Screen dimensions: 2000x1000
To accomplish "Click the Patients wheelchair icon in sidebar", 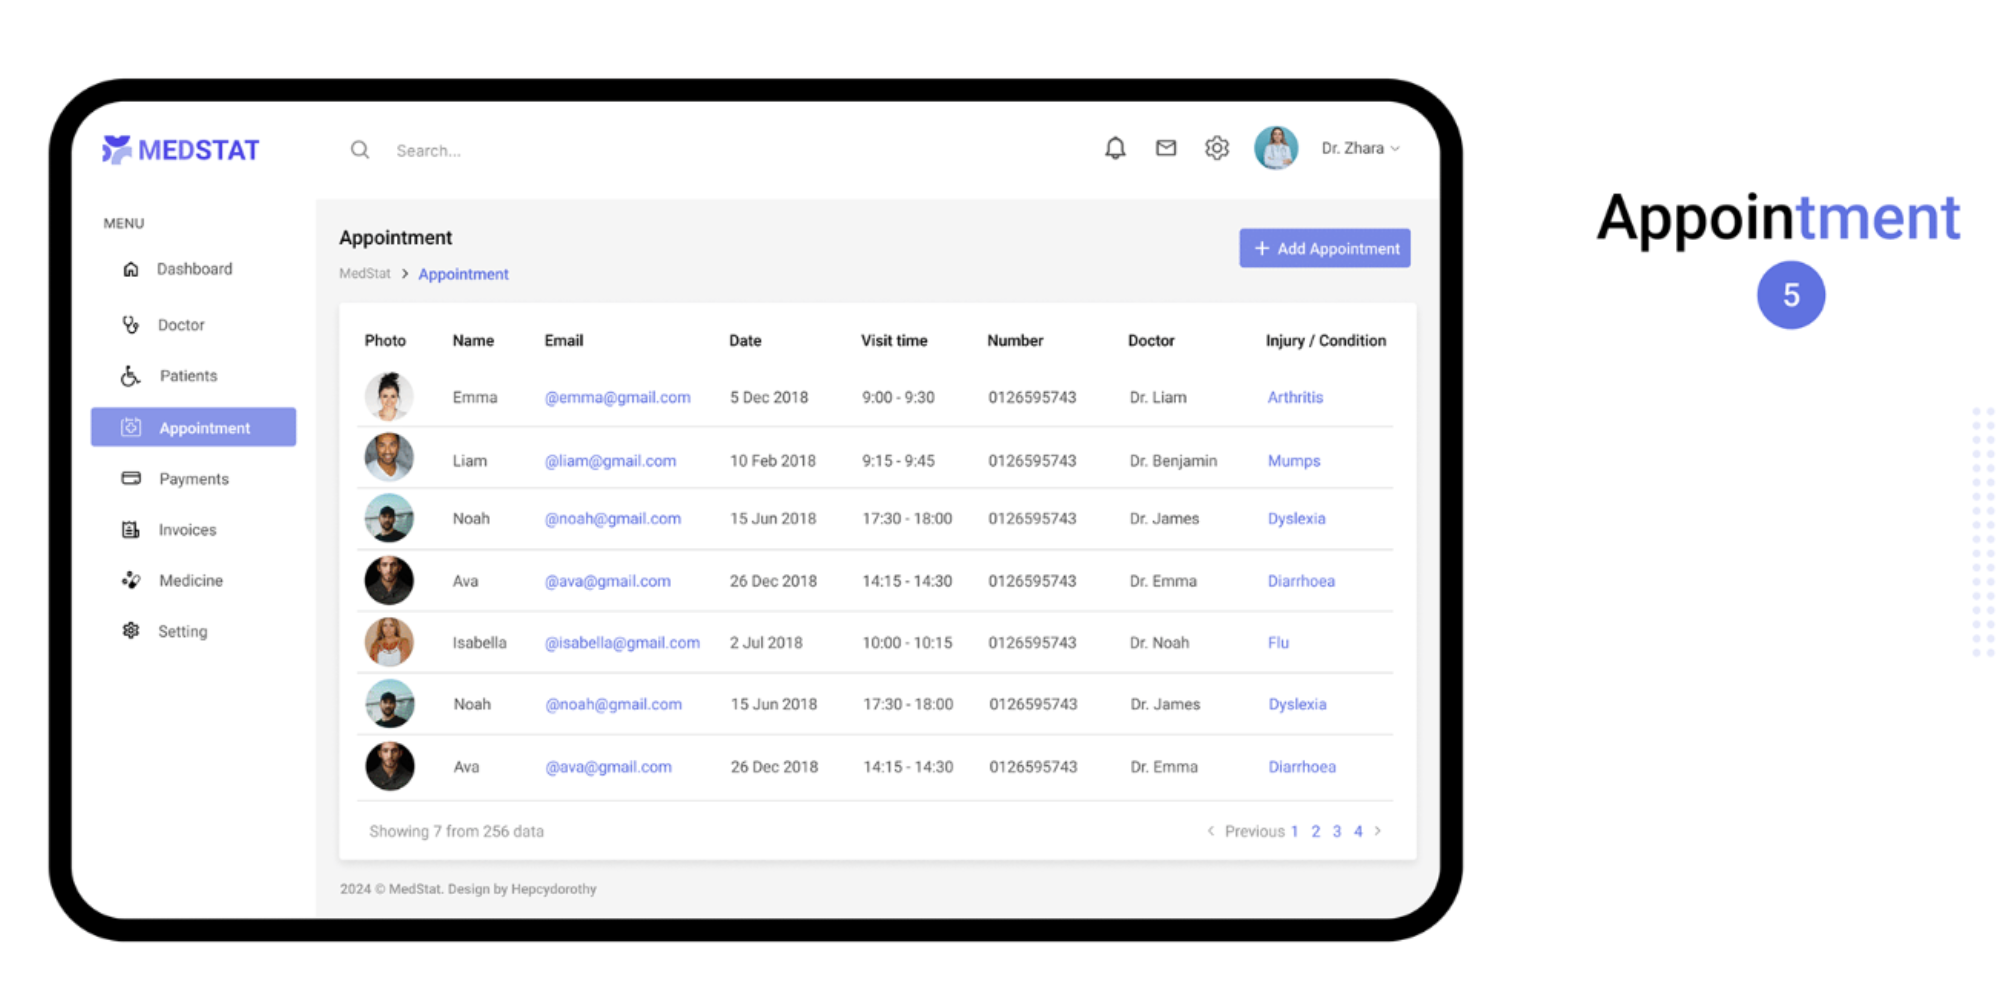I will tap(131, 376).
